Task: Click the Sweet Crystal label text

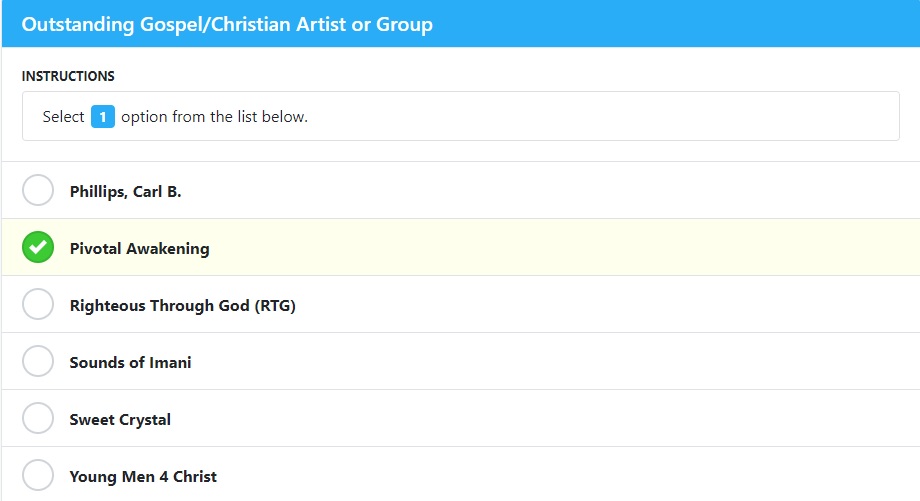Action: (x=120, y=419)
